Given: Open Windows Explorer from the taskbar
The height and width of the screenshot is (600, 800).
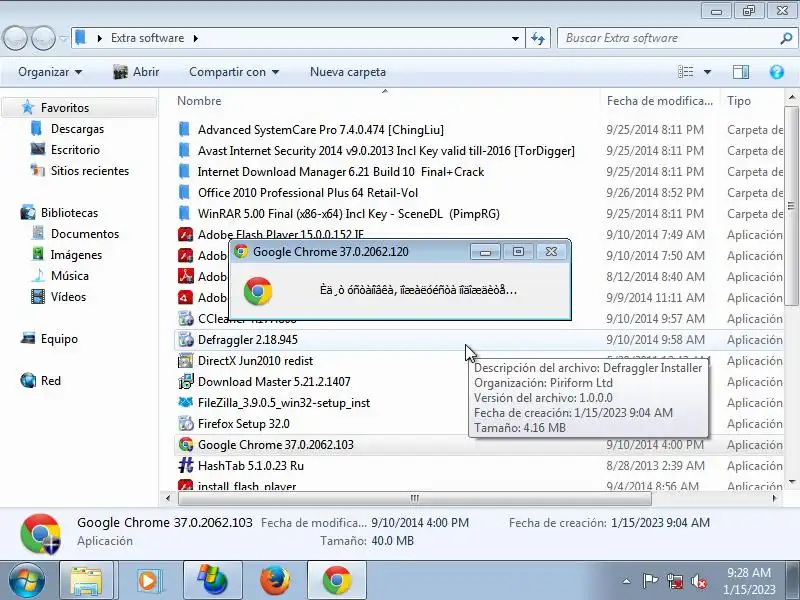Looking at the screenshot, I should 86,580.
